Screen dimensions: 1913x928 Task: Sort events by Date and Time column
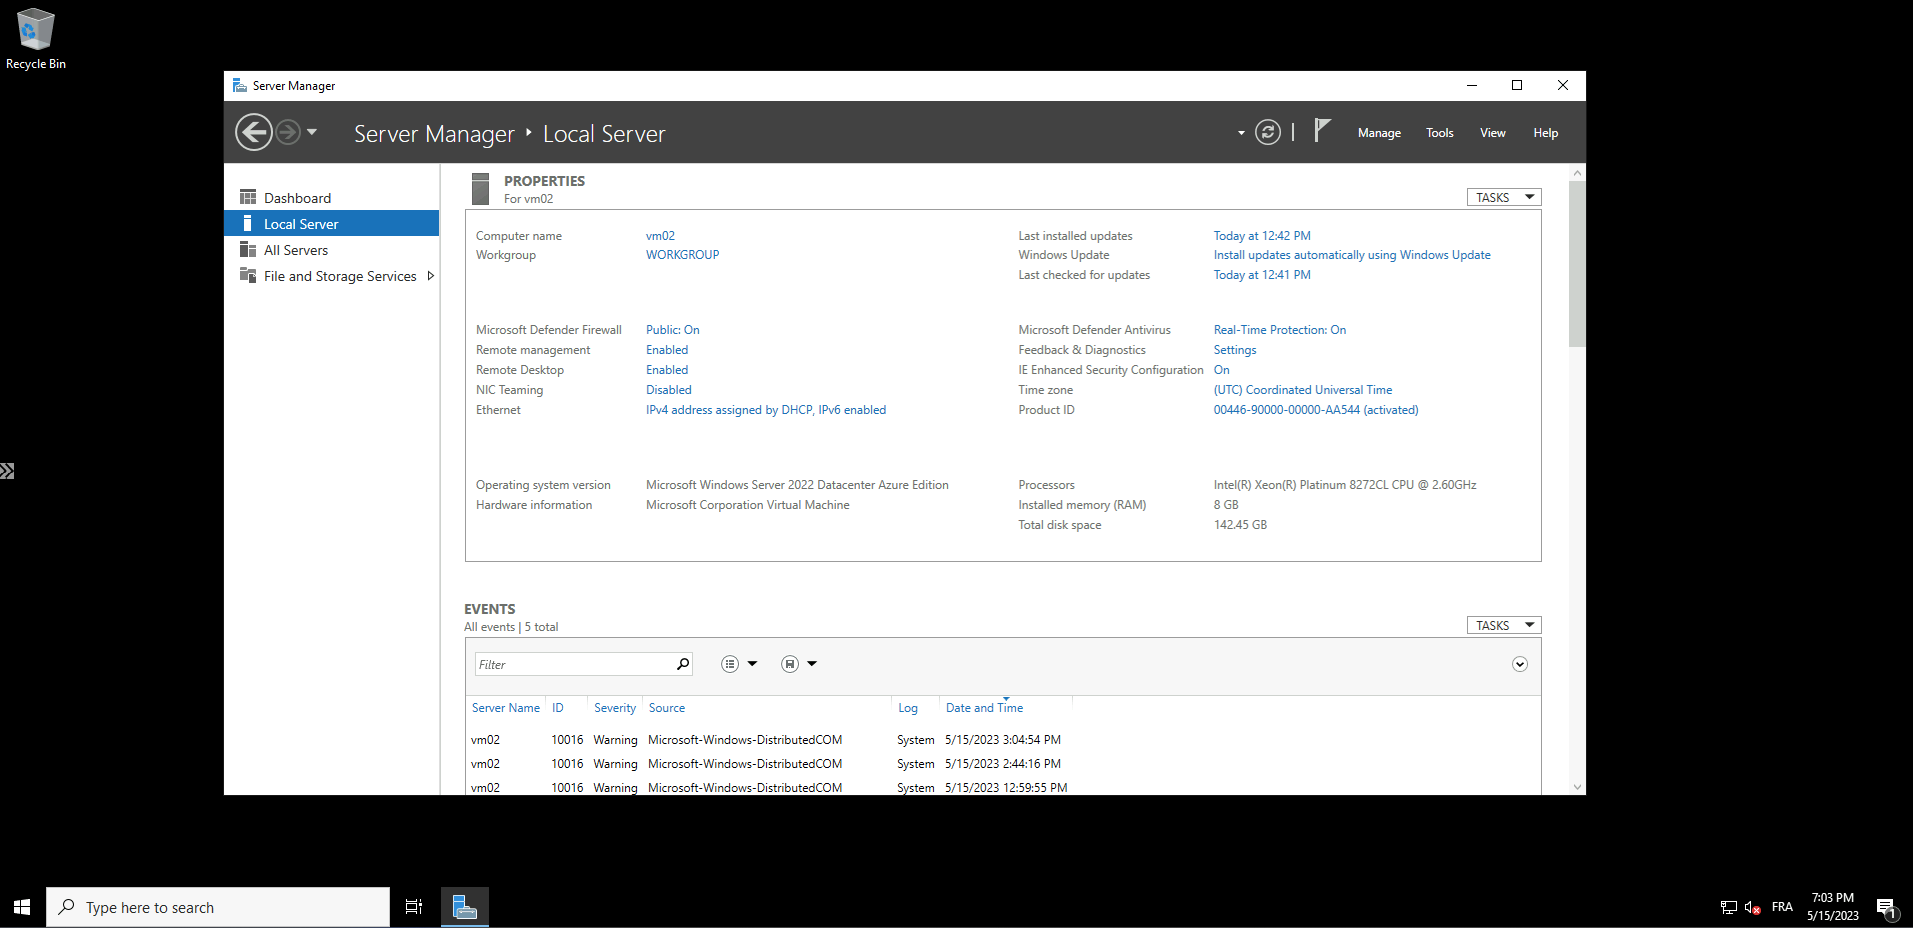tap(985, 708)
